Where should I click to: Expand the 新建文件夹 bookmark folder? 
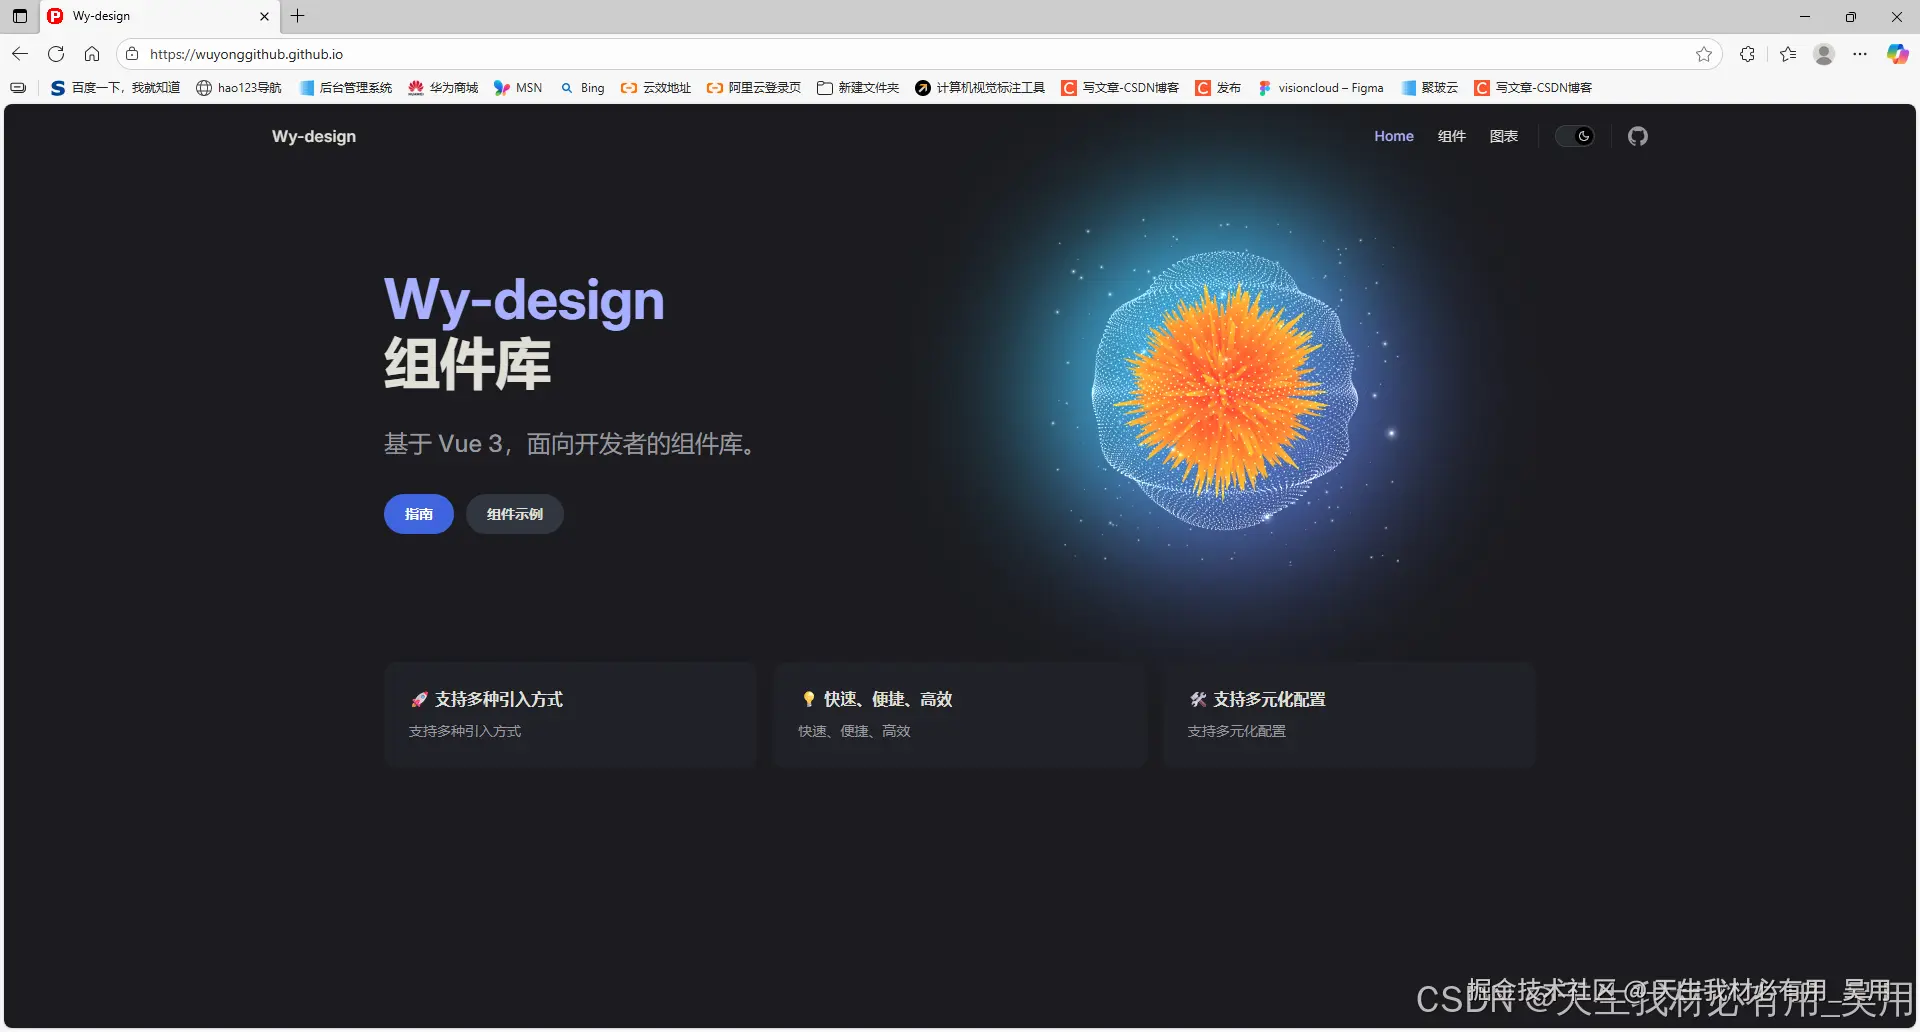pos(858,88)
